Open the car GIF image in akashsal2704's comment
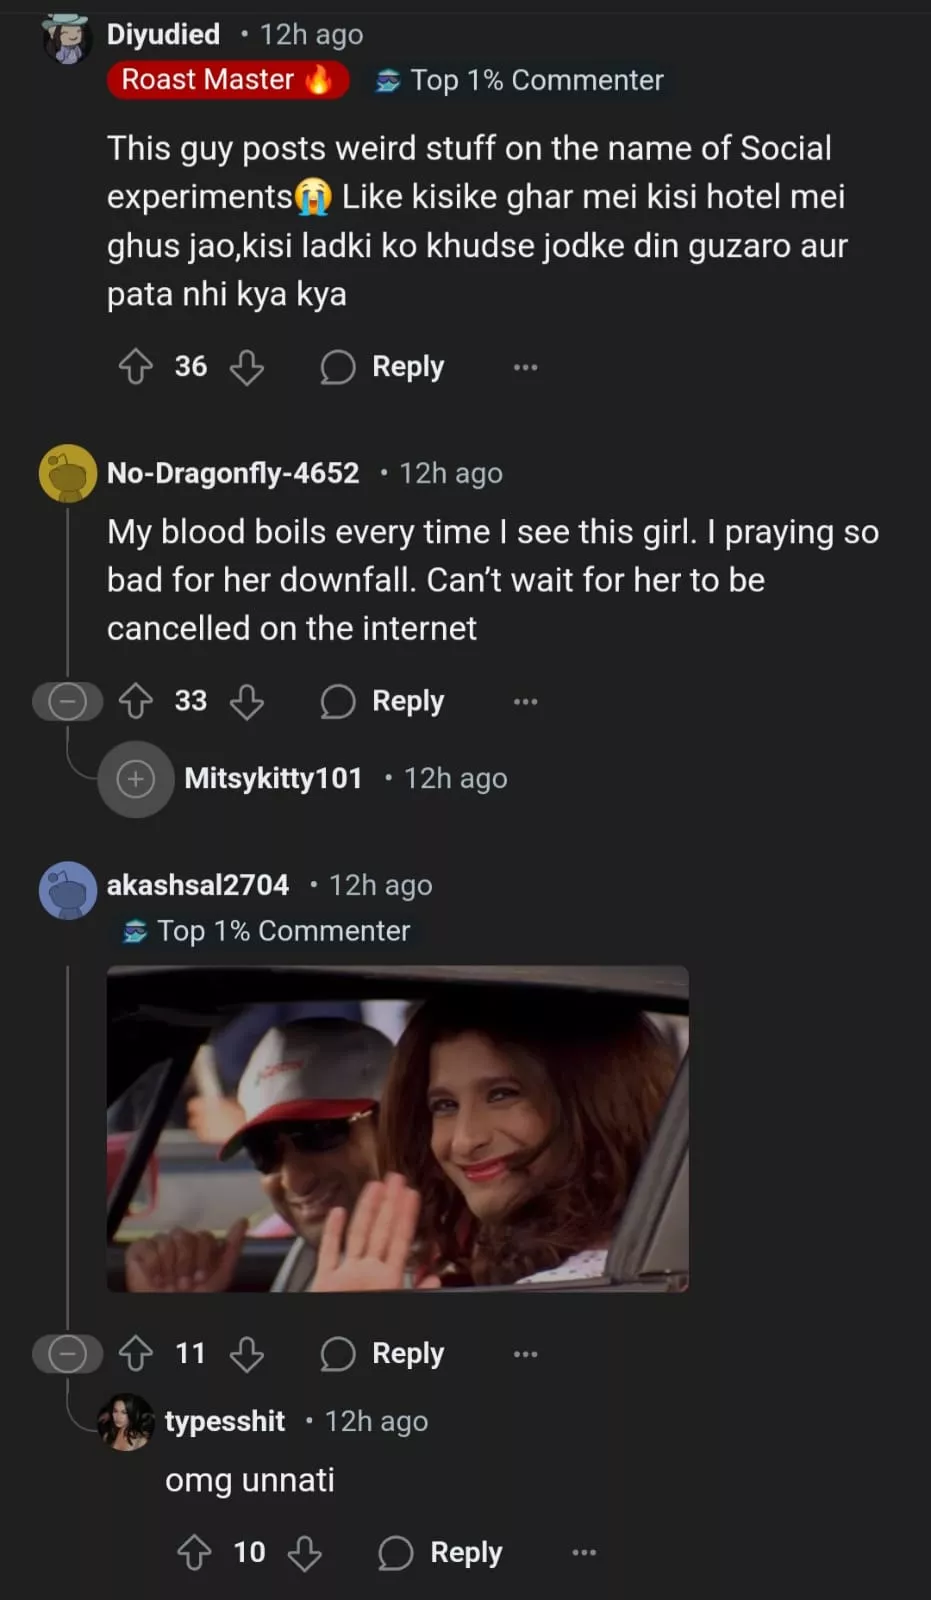The height and width of the screenshot is (1600, 931). 397,1128
